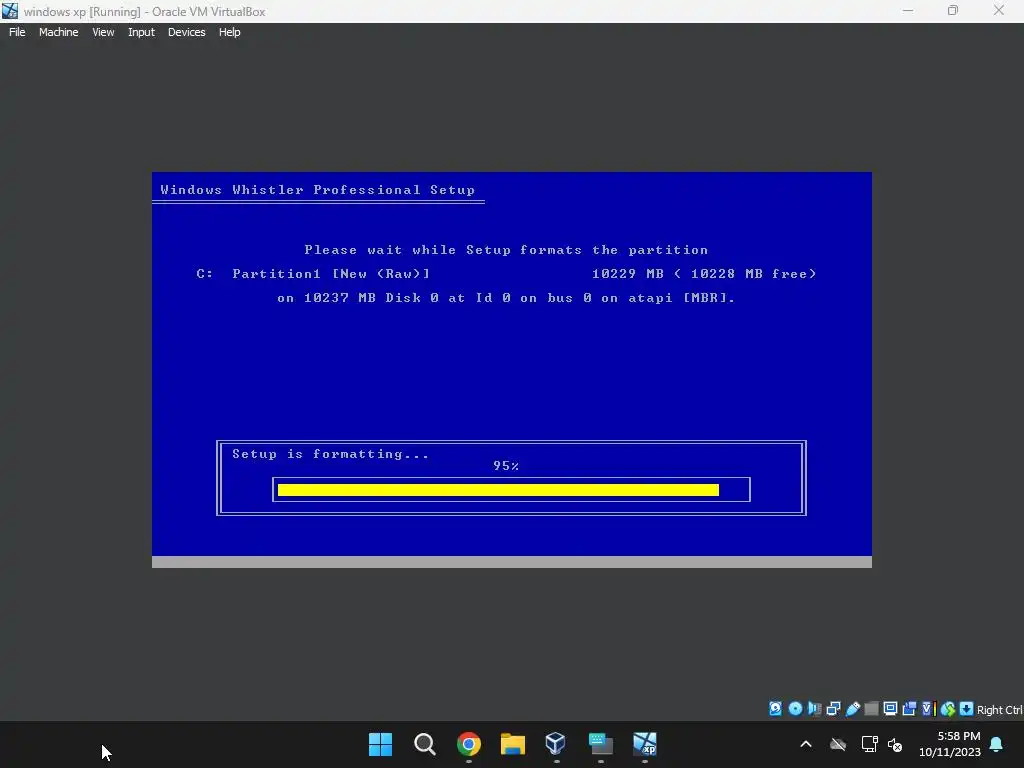Open taskbar Search

click(x=424, y=744)
